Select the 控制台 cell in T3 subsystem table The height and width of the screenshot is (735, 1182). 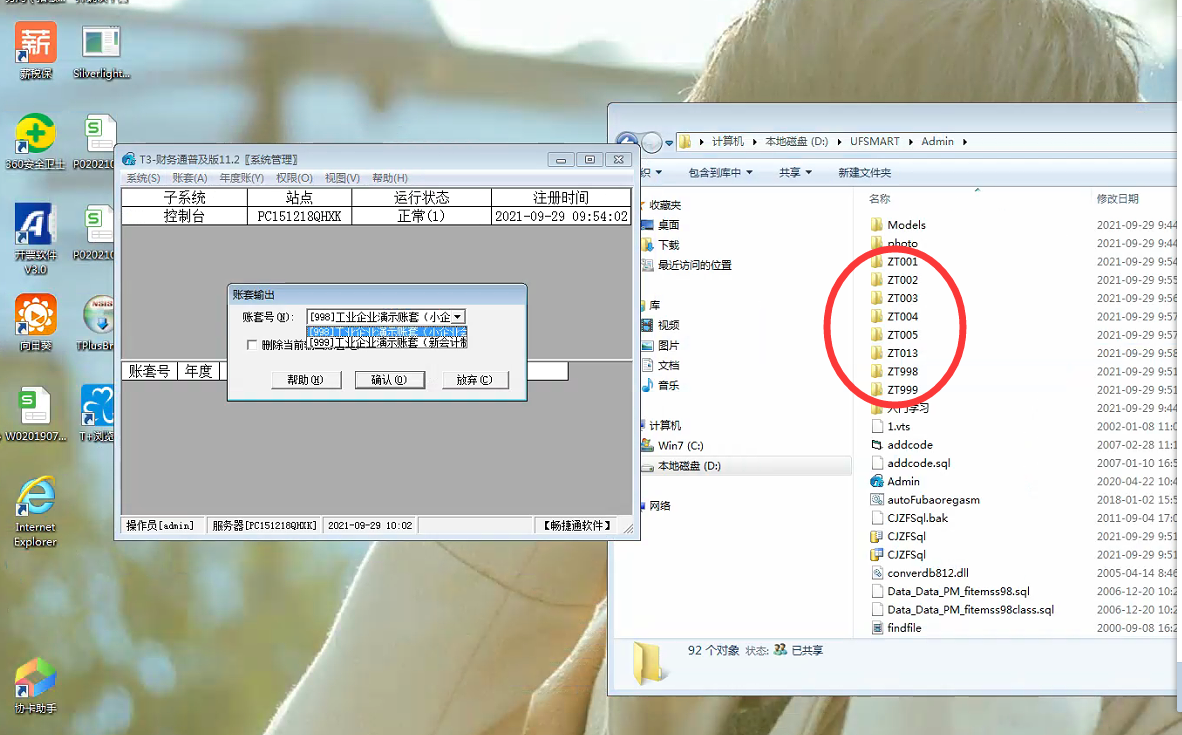click(x=185, y=216)
